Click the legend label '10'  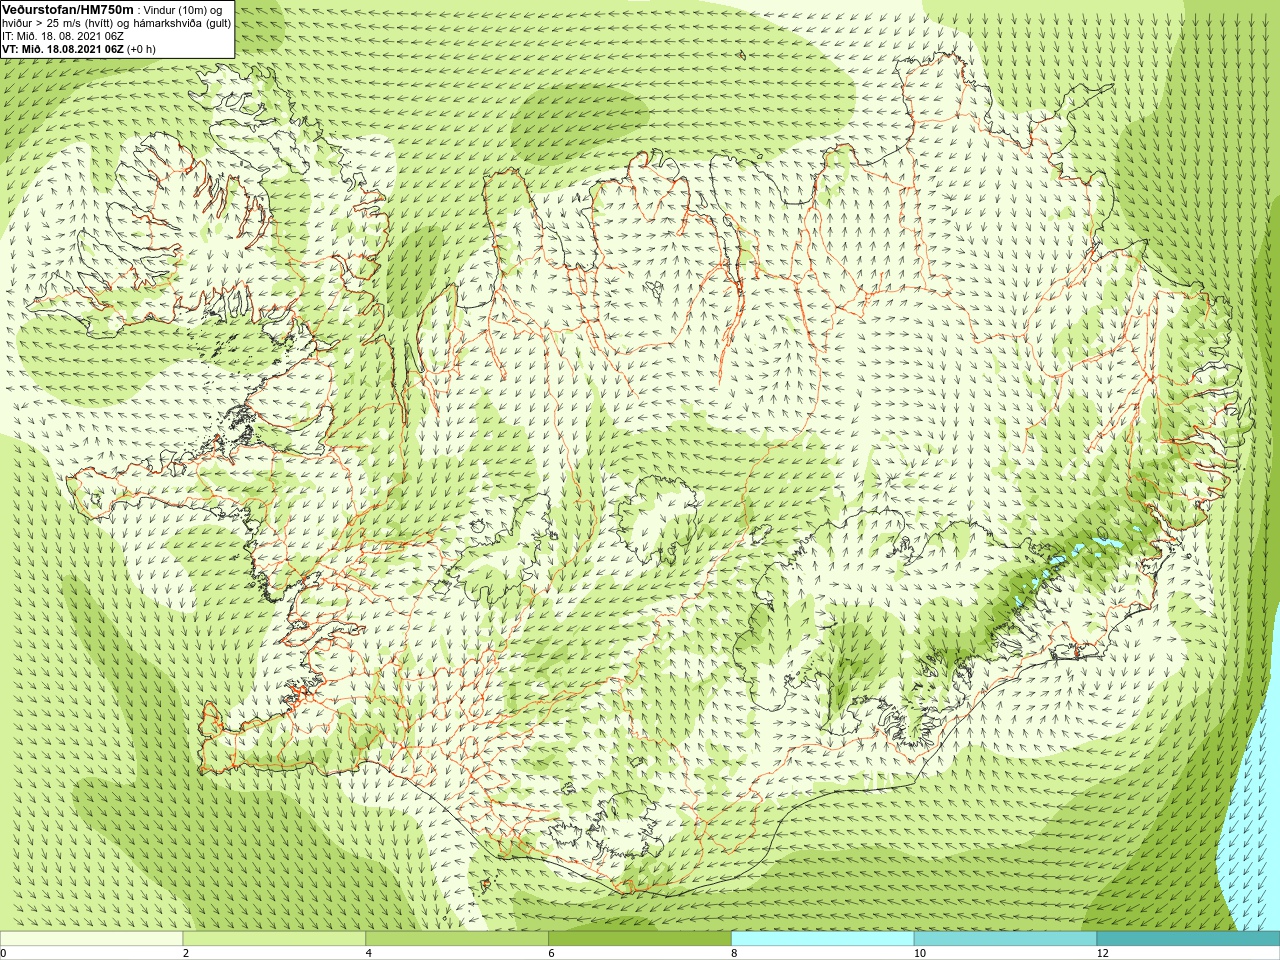tap(920, 953)
